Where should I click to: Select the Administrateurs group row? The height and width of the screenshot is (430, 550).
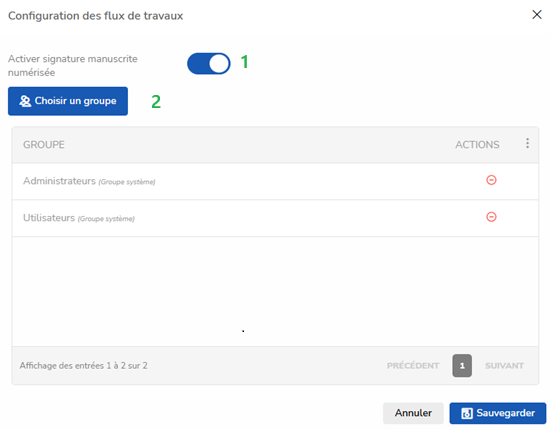(x=275, y=181)
